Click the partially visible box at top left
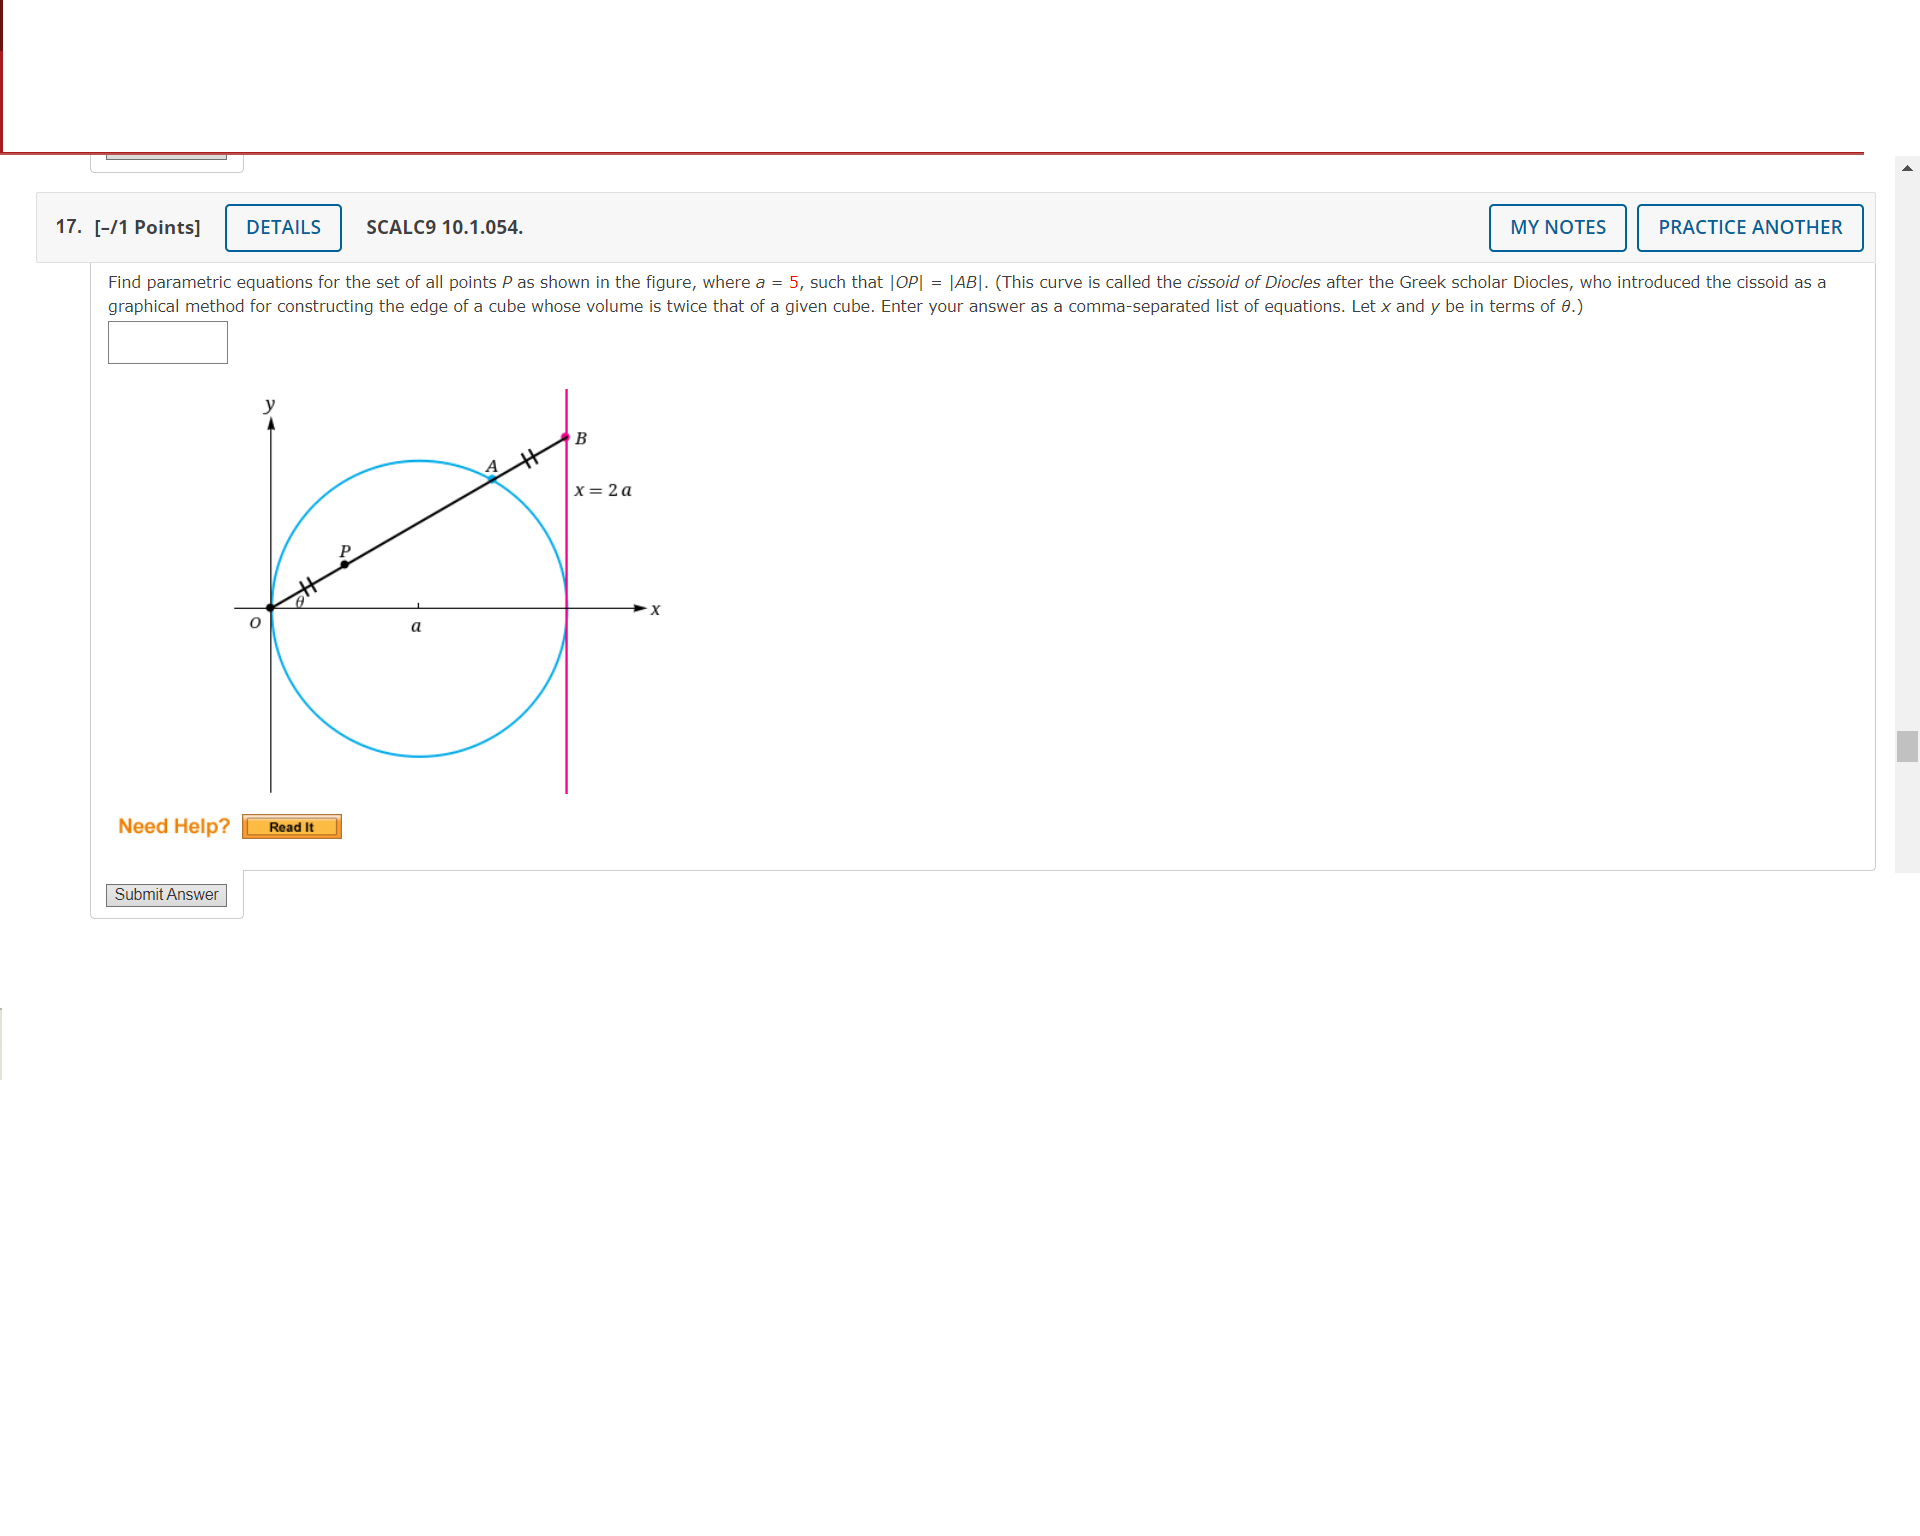 point(166,158)
